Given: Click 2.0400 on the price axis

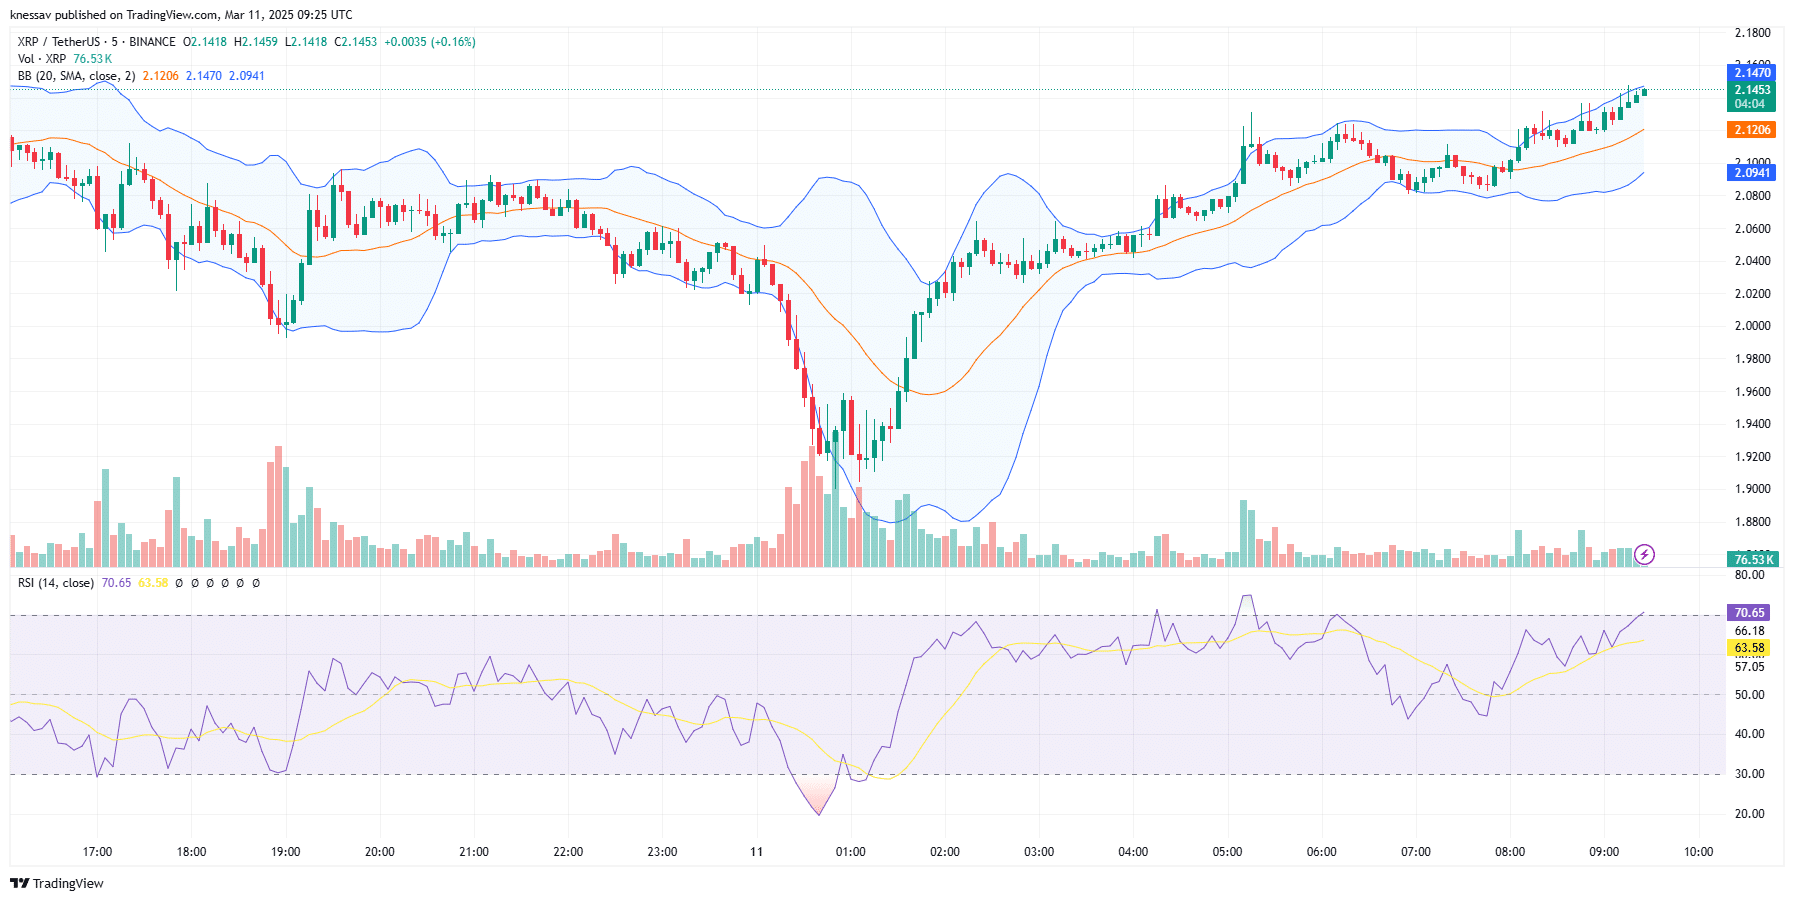Looking at the screenshot, I should tap(1752, 261).
